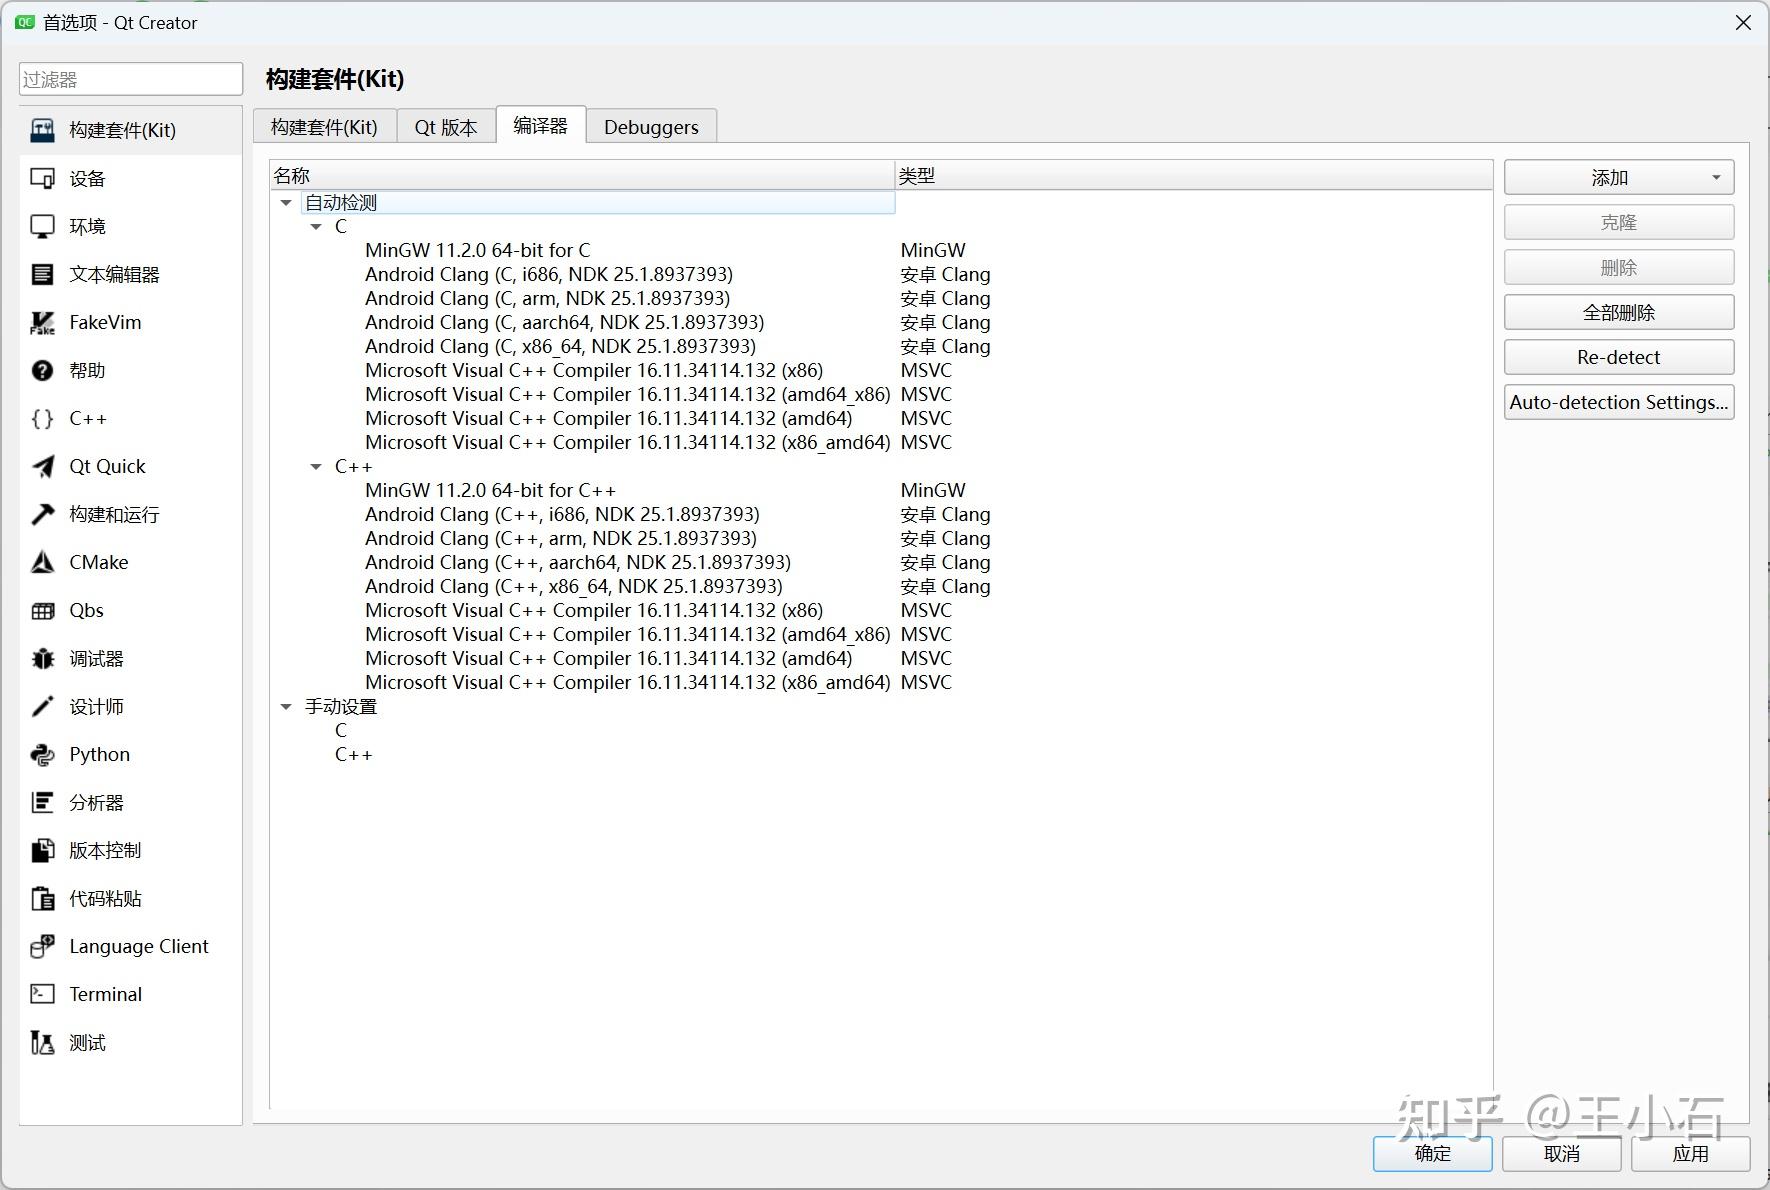This screenshot has width=1770, height=1190.
Task: Open 分析器 (Analyzer) settings
Action: click(x=95, y=802)
